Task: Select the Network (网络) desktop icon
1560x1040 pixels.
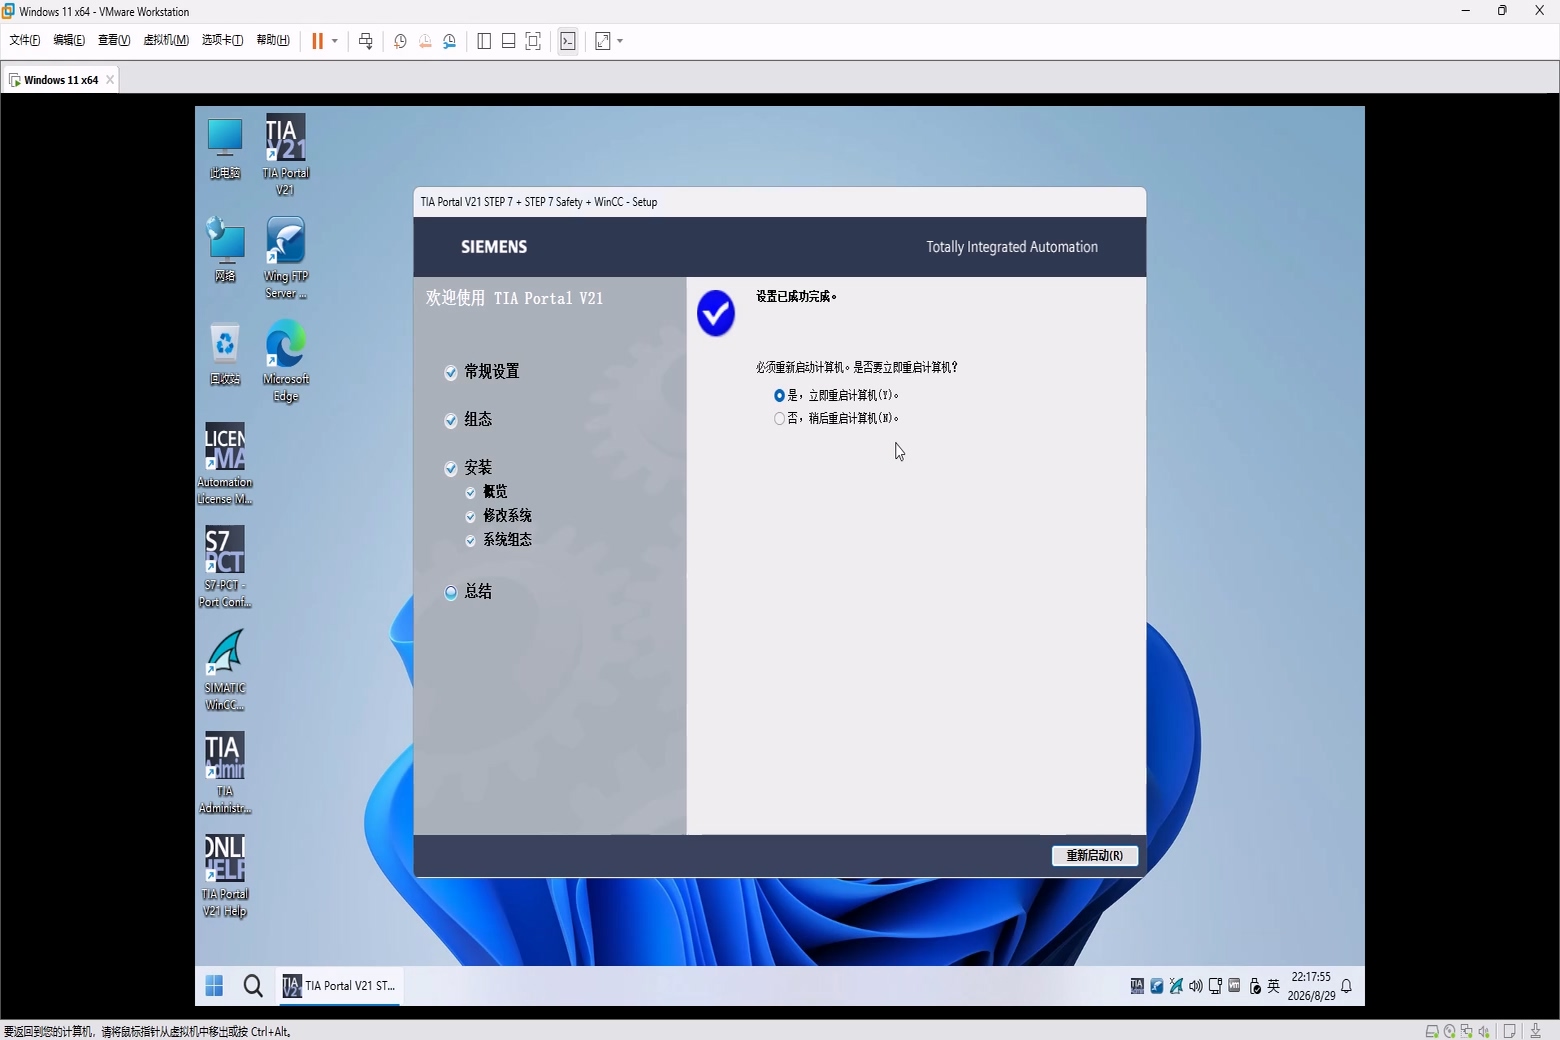Action: click(225, 250)
